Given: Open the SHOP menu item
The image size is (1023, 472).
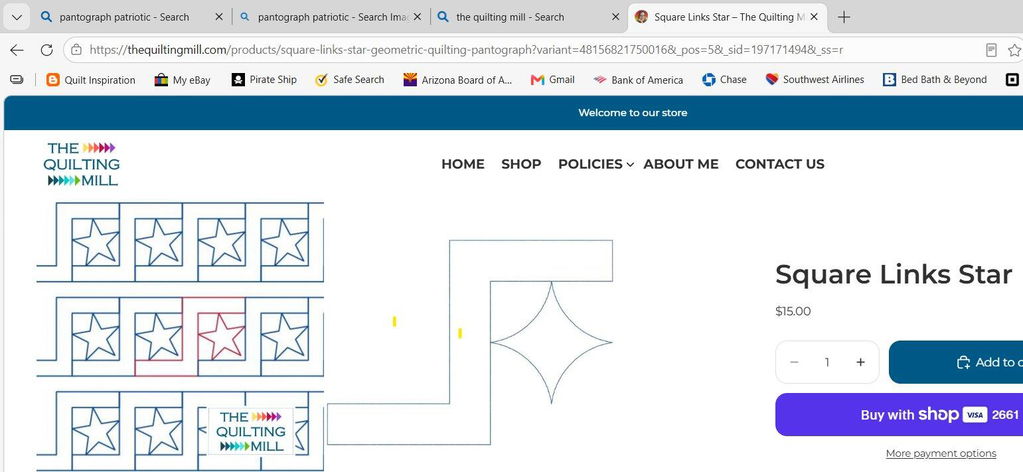Looking at the screenshot, I should point(521,164).
